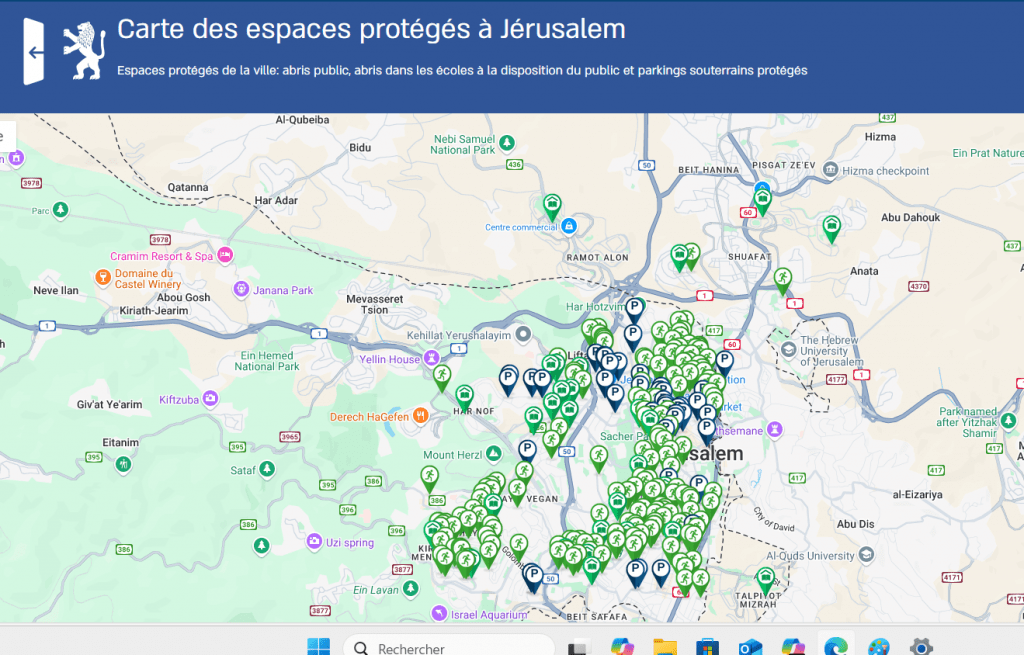
Task: Click the Jerusalem lion emblem logo
Action: tap(84, 51)
